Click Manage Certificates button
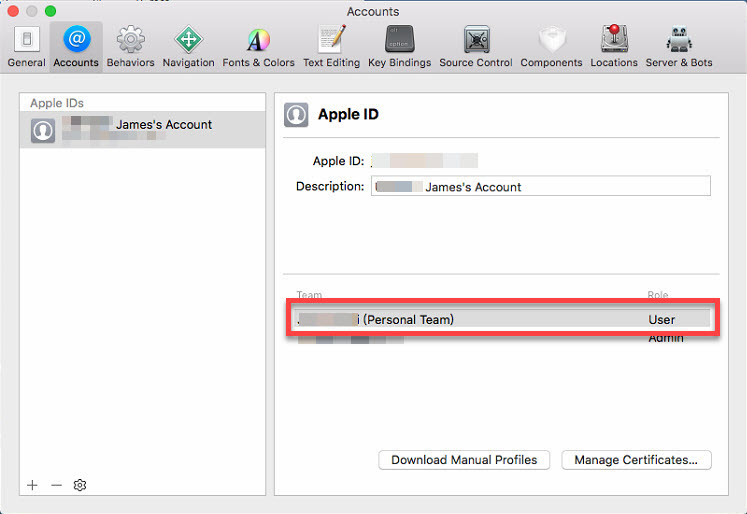Screen dimensions: 747x514 point(636,460)
